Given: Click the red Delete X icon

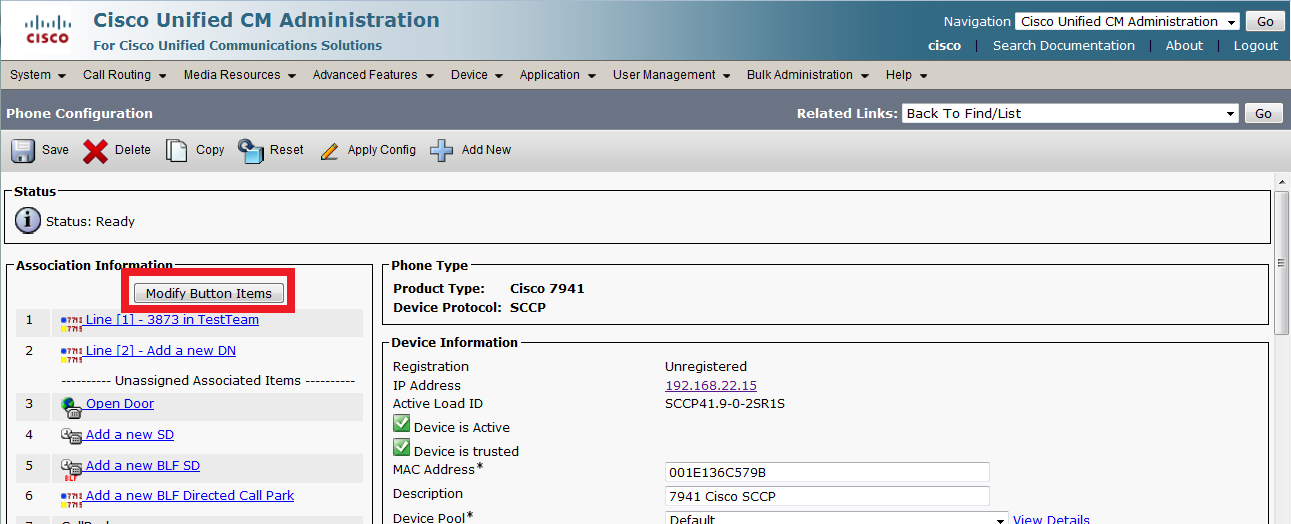Looking at the screenshot, I should coord(95,150).
